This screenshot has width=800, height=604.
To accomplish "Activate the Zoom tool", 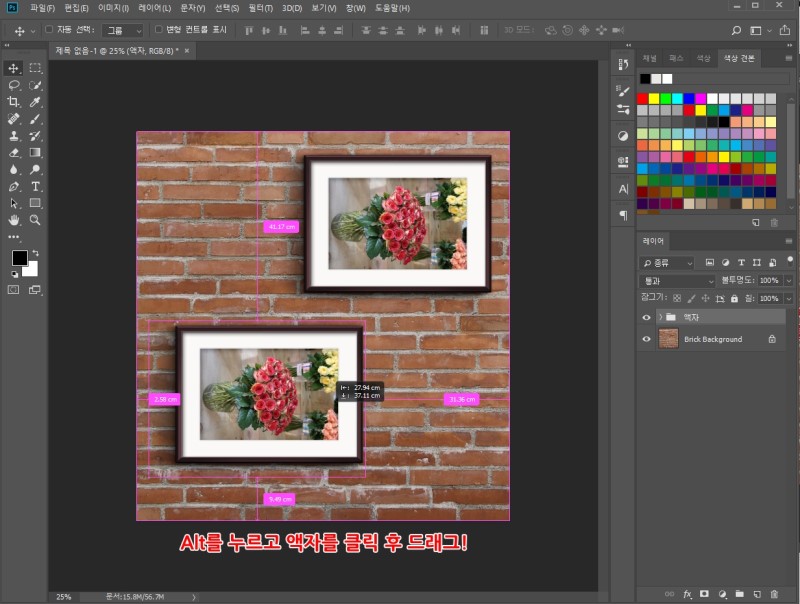I will click(x=35, y=219).
